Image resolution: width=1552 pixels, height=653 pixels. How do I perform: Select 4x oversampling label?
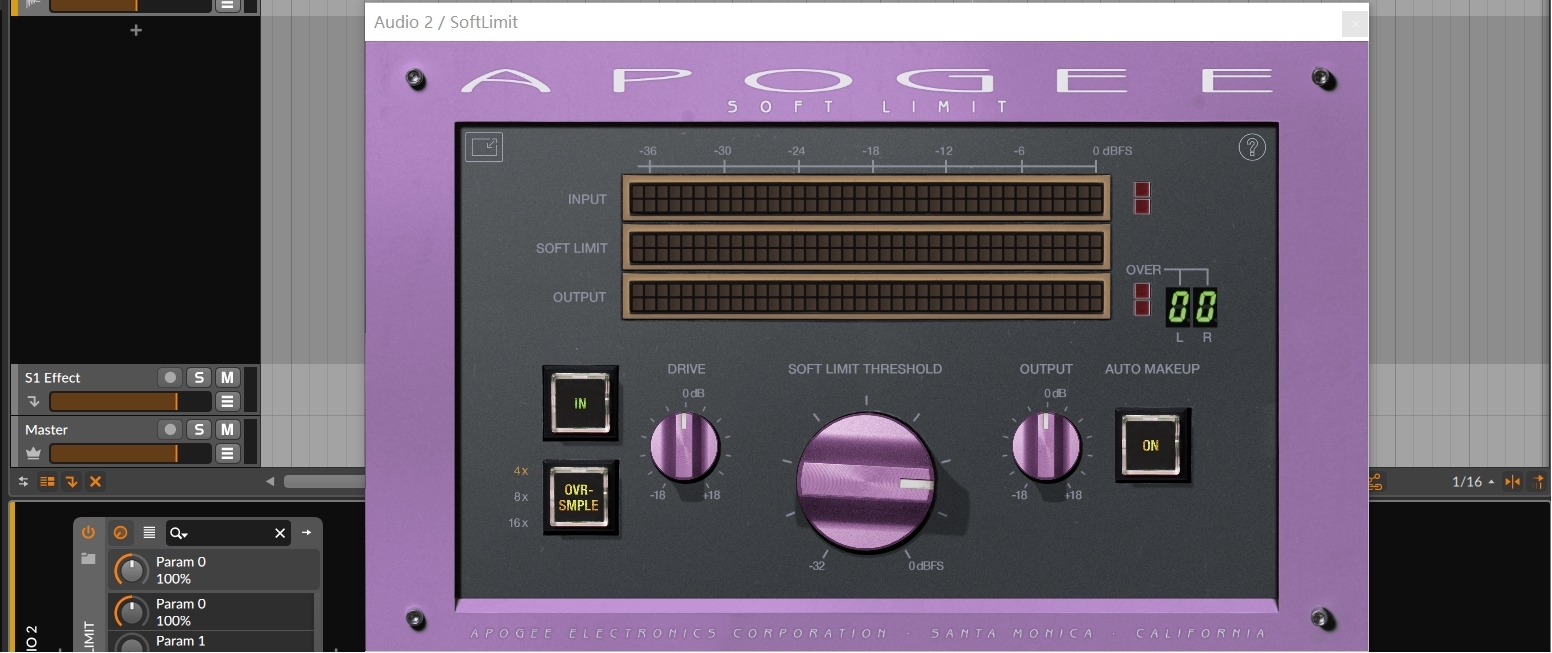coord(521,470)
